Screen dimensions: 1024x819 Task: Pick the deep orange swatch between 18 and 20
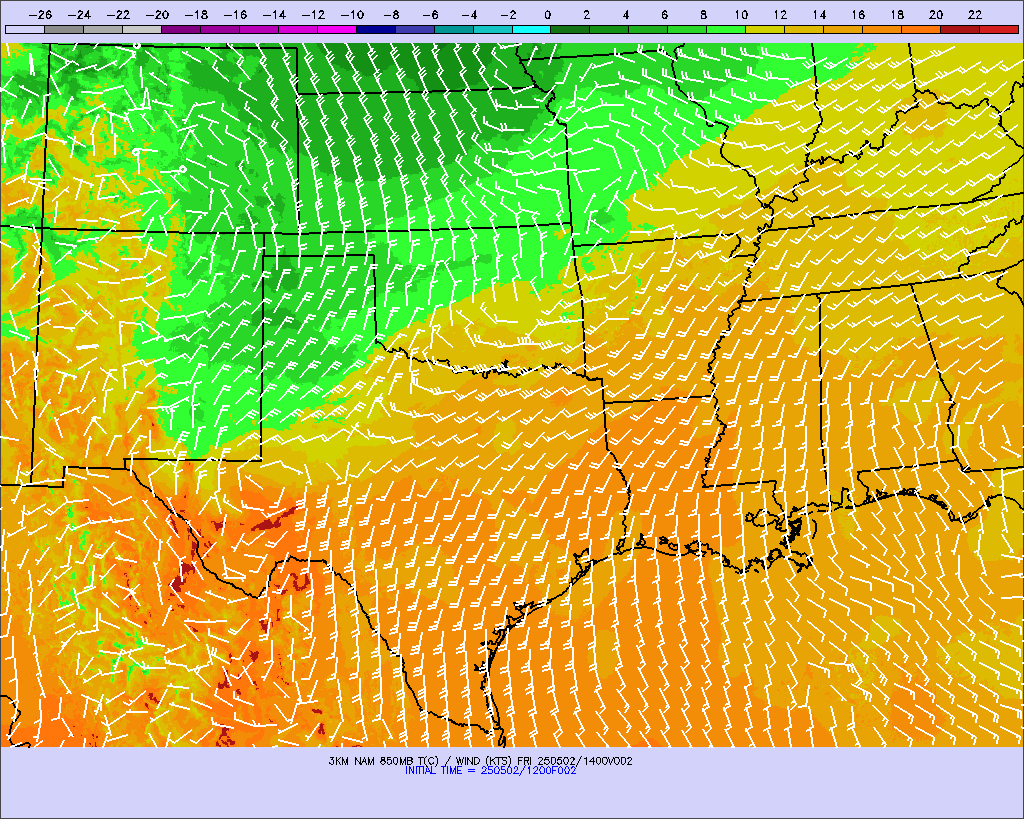(x=921, y=29)
